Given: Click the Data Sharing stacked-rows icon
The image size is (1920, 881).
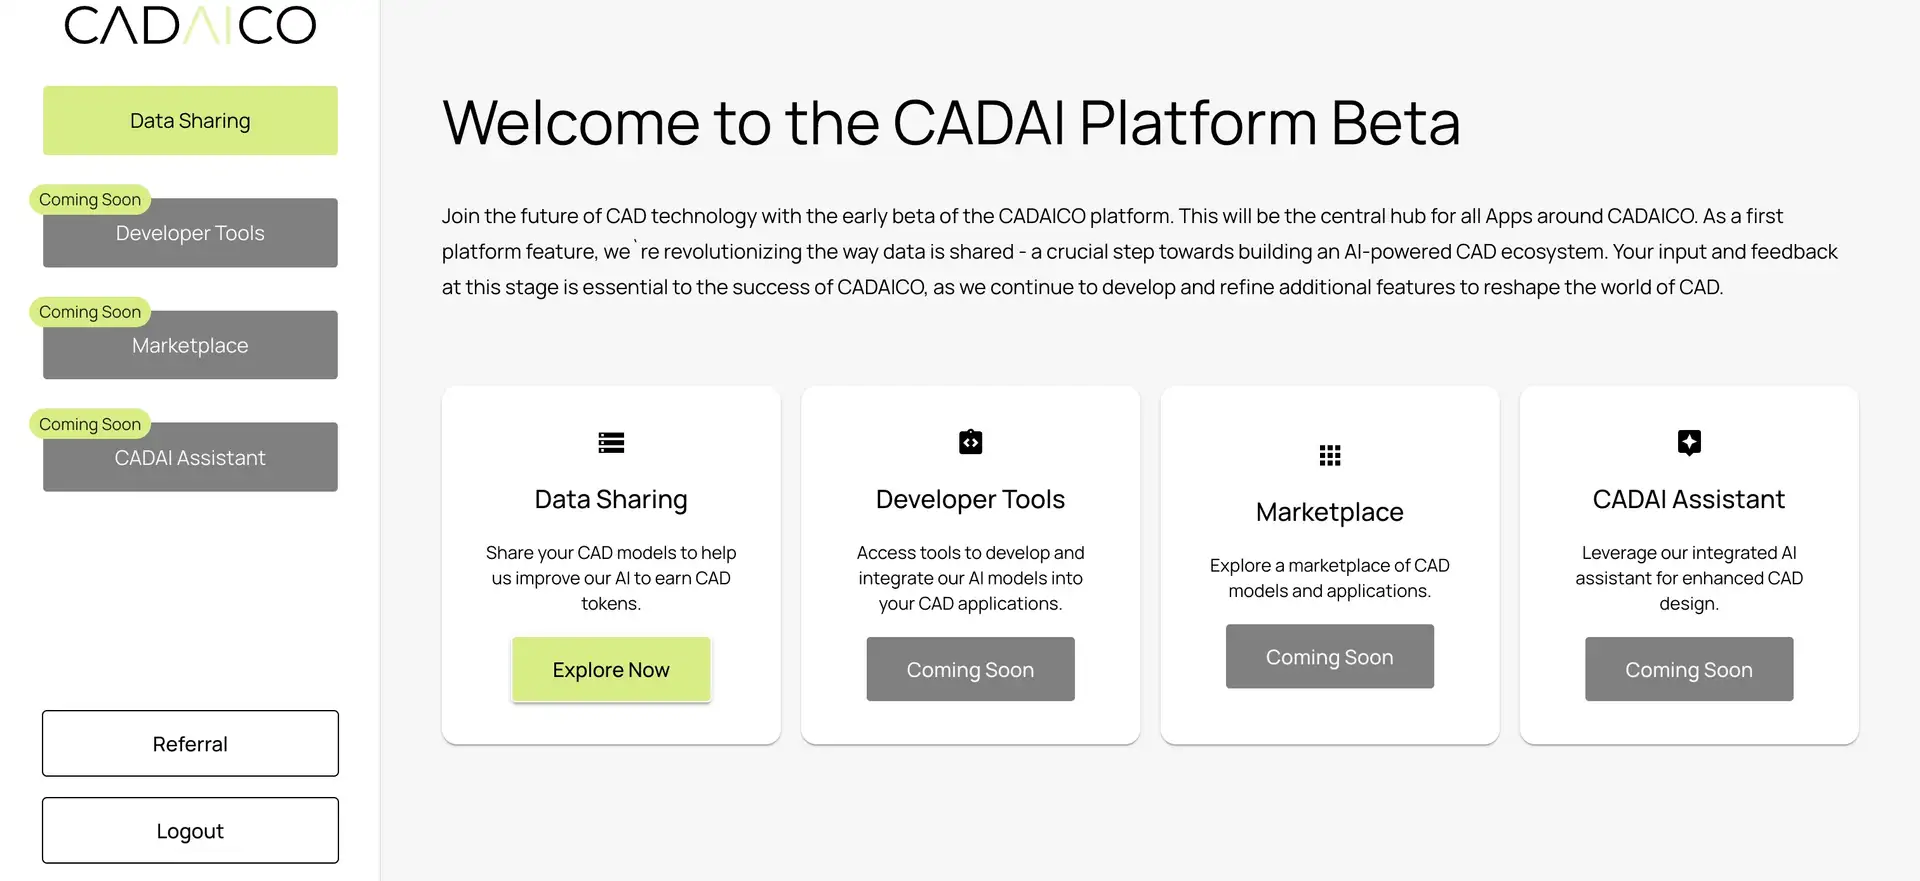Looking at the screenshot, I should pyautogui.click(x=611, y=442).
